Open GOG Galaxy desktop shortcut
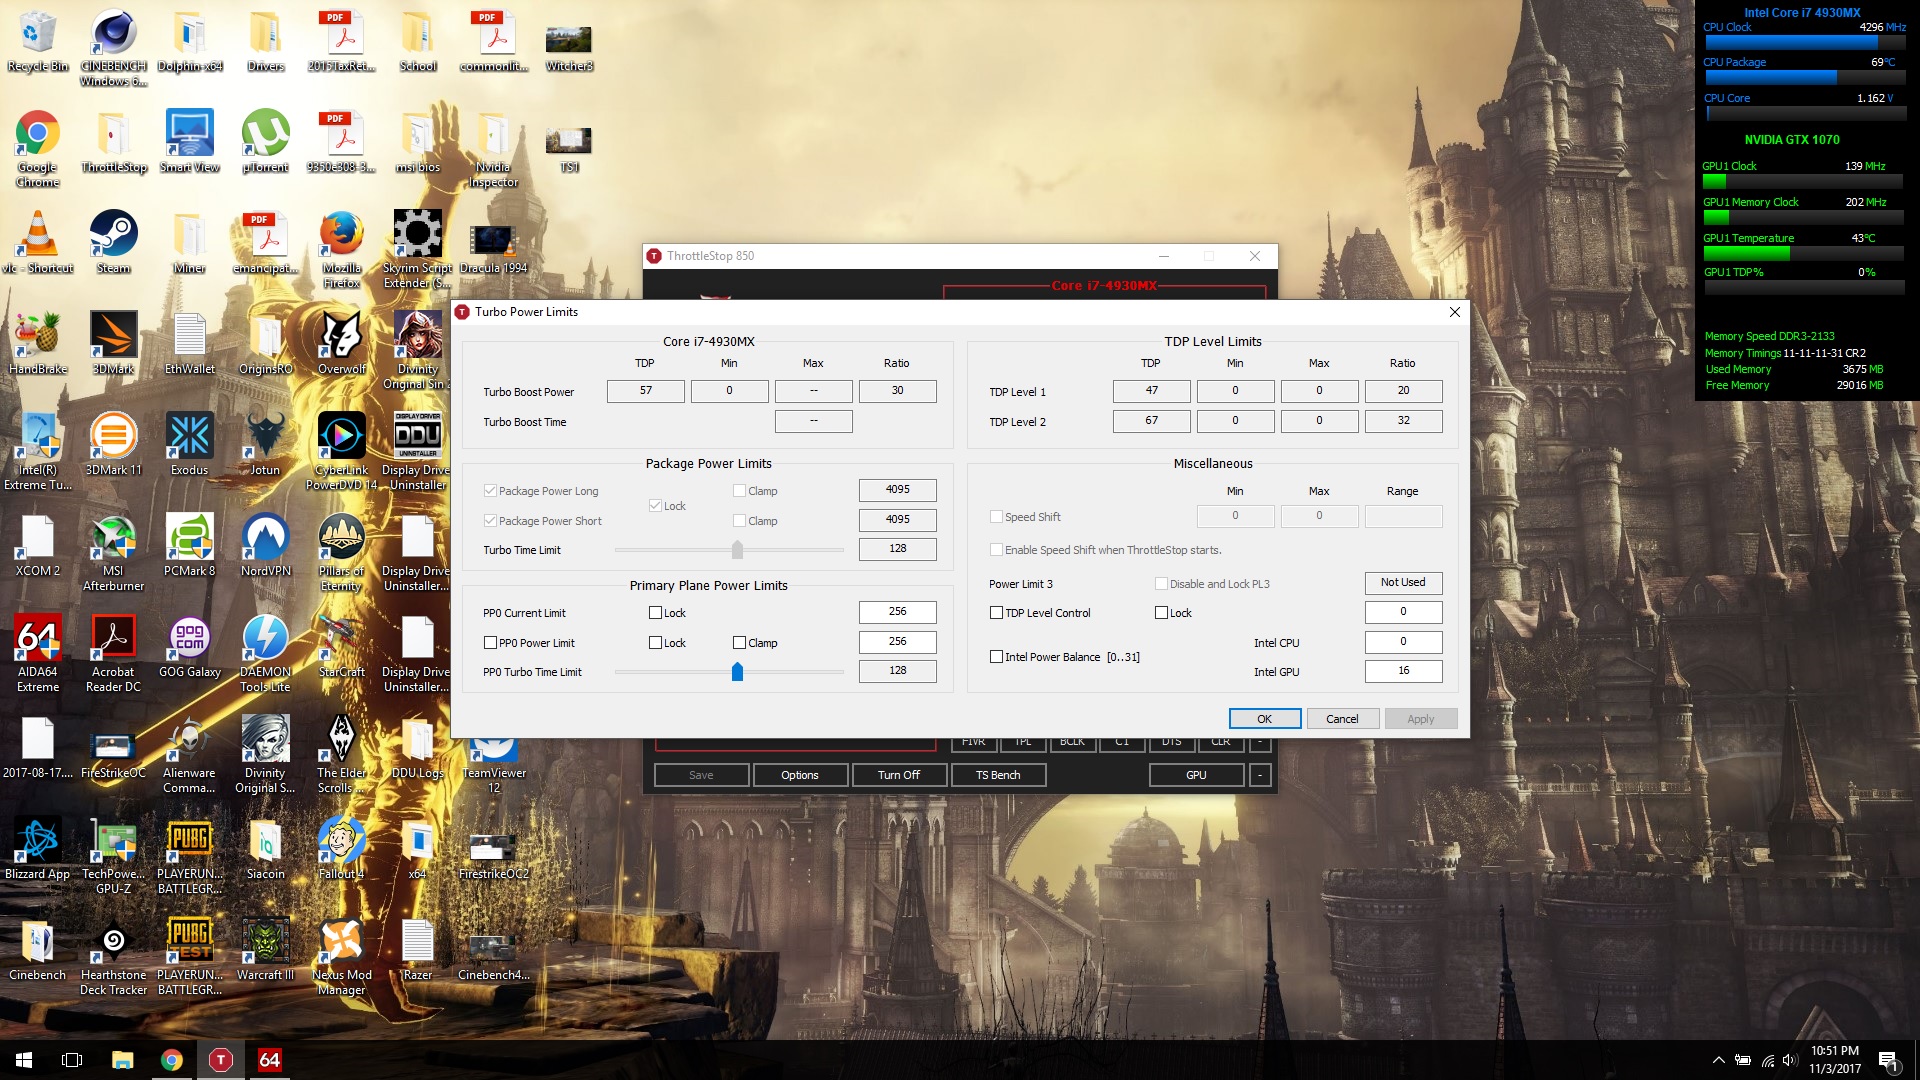 tap(189, 646)
